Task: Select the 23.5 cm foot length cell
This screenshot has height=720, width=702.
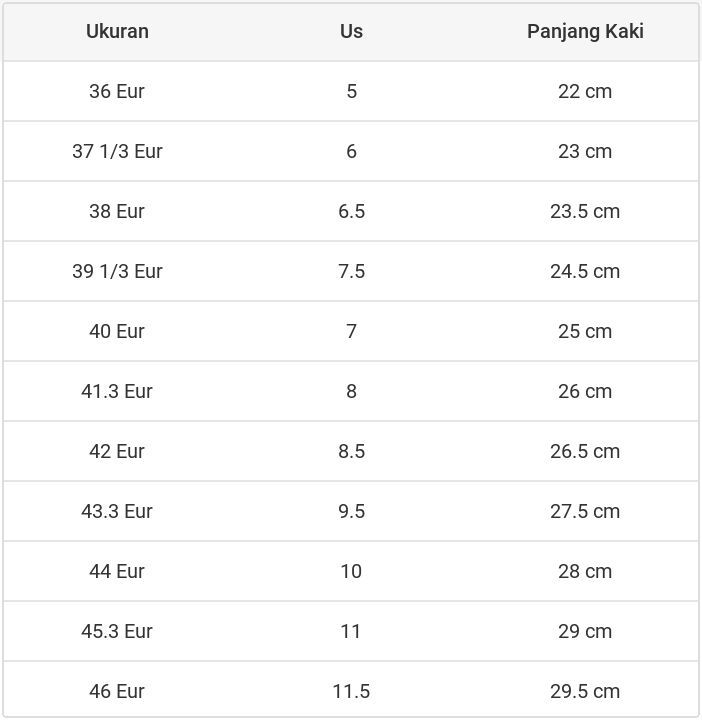Action: point(585,211)
